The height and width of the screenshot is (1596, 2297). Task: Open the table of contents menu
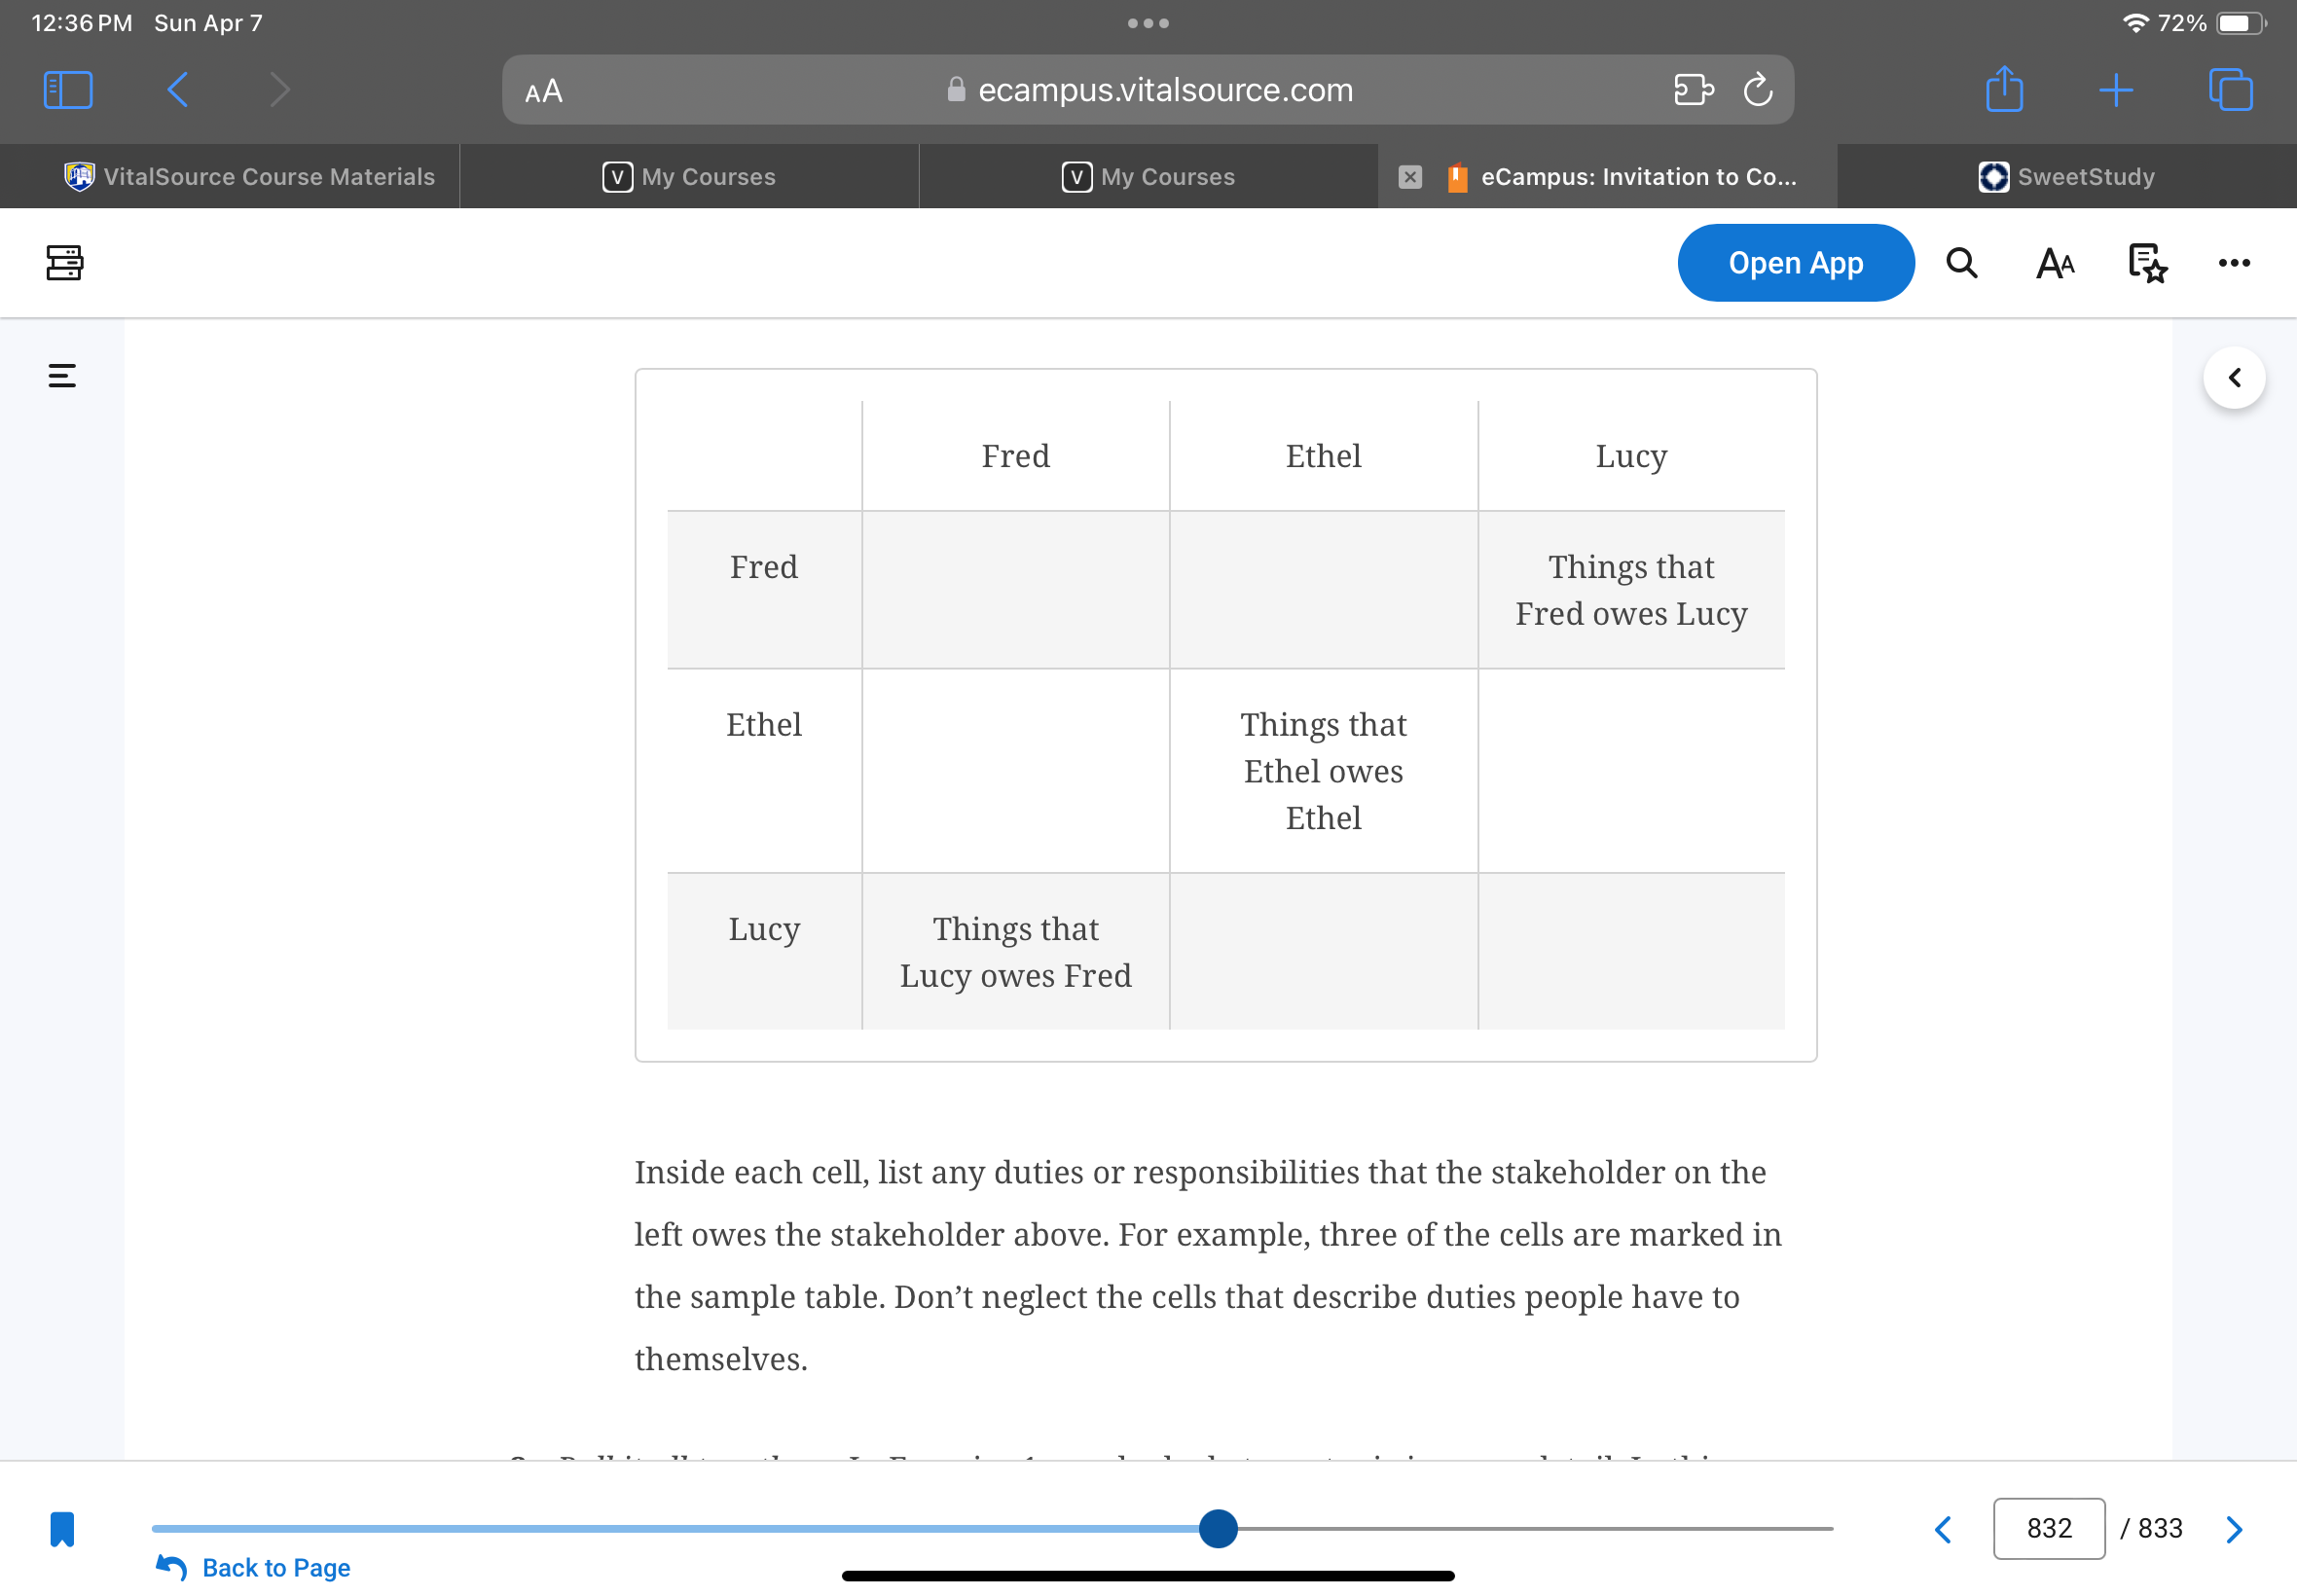point(62,376)
